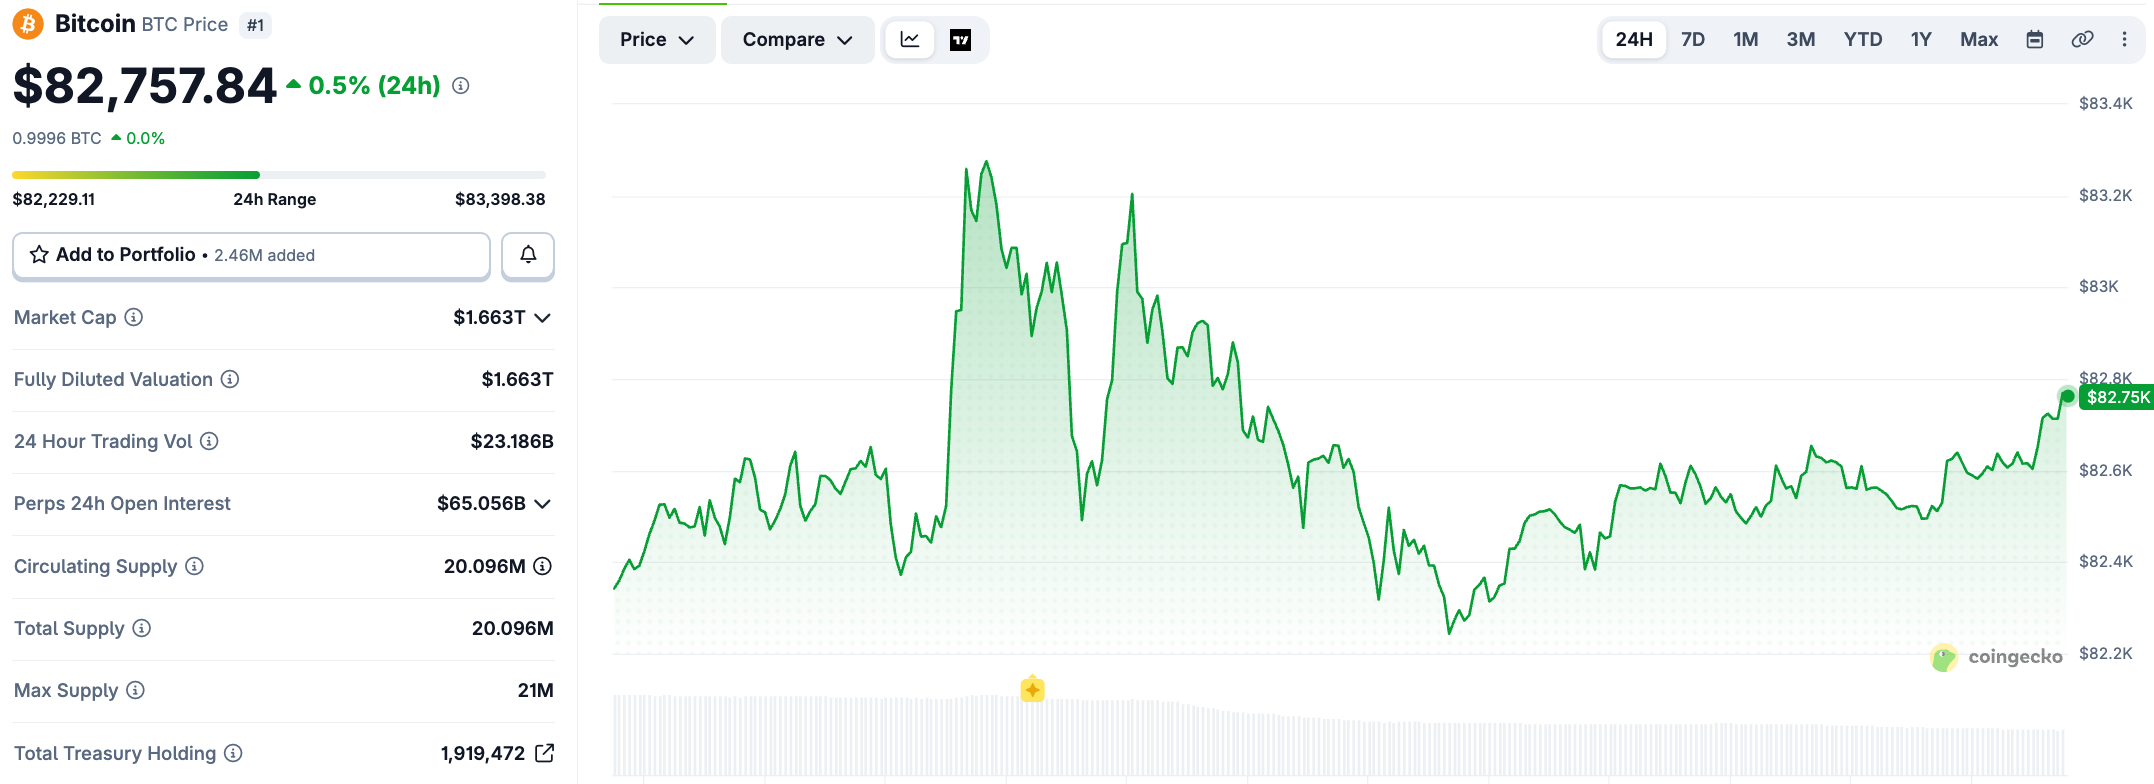Copy chart link icon

[2082, 40]
